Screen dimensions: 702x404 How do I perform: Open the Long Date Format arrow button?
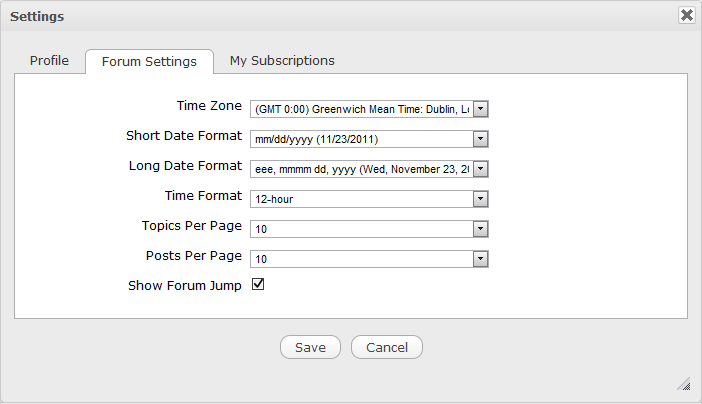480,169
